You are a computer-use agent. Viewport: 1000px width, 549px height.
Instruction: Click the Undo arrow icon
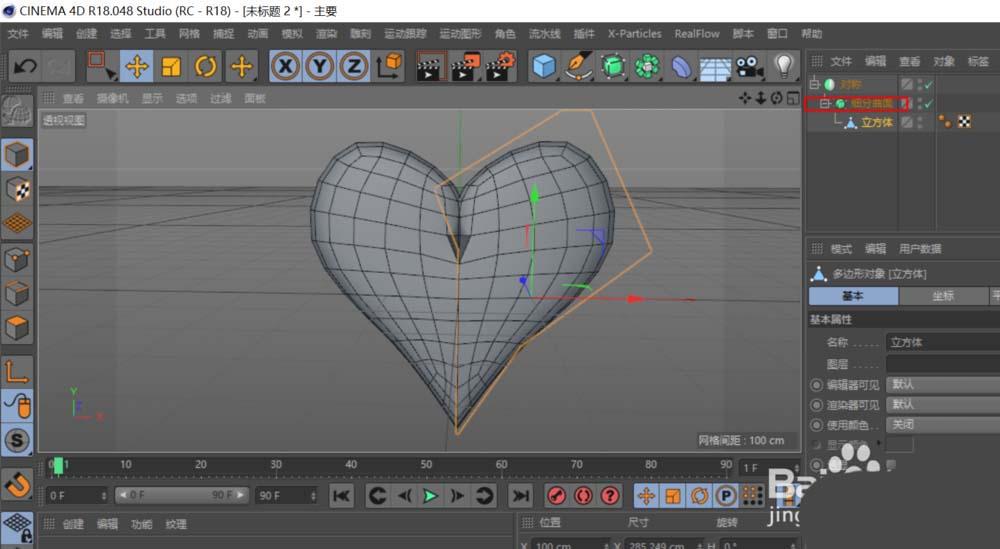26,67
